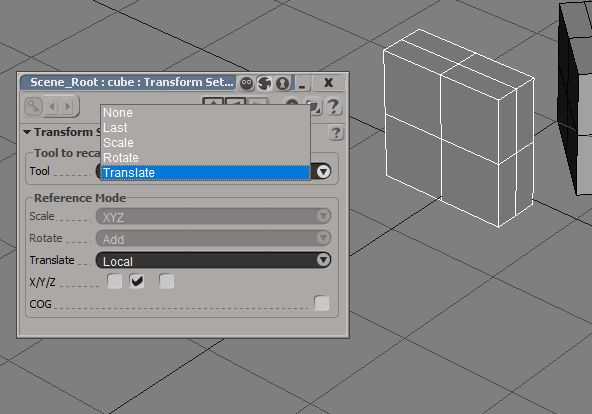The image size is (592, 414).
Task: Select the wireframe-highlighted cube in the viewport
Action: click(459, 128)
